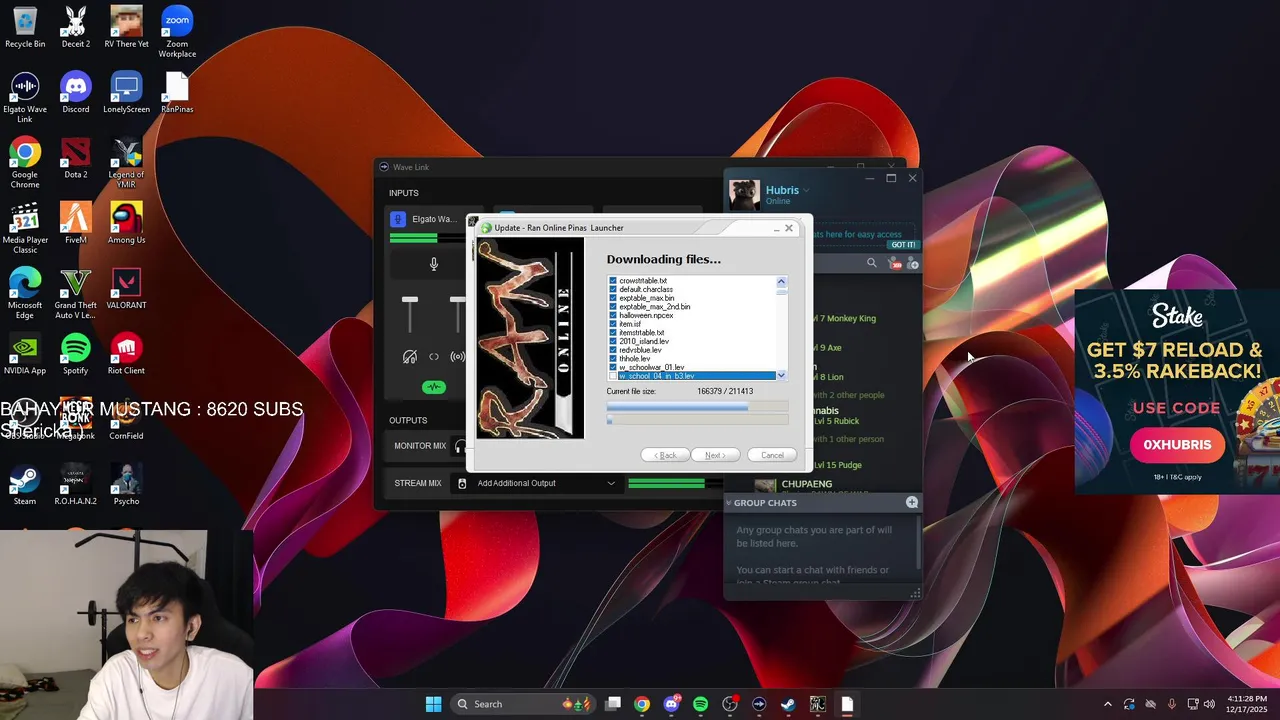Toggle checkbox for default.charclass
The width and height of the screenshot is (1280, 720).
tap(613, 289)
